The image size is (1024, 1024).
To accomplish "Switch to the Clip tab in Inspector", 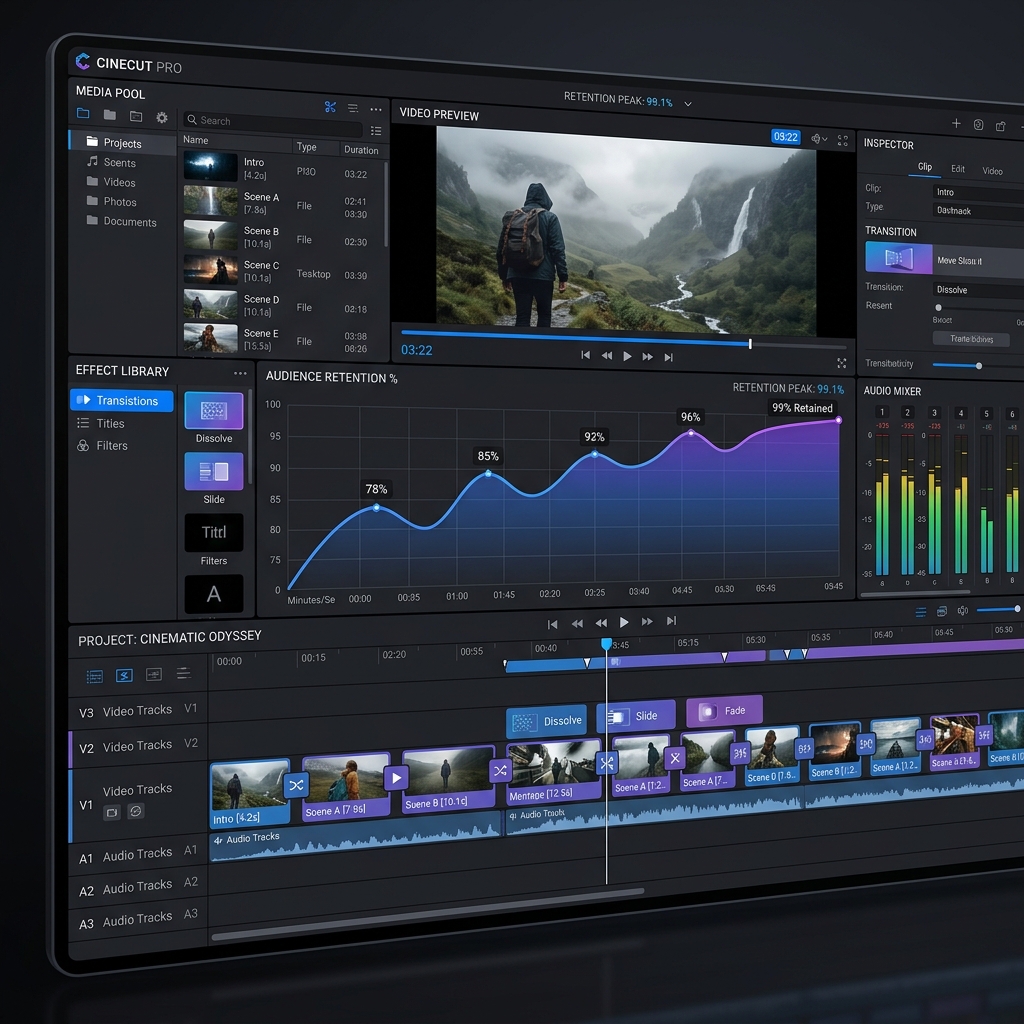I will pyautogui.click(x=925, y=167).
